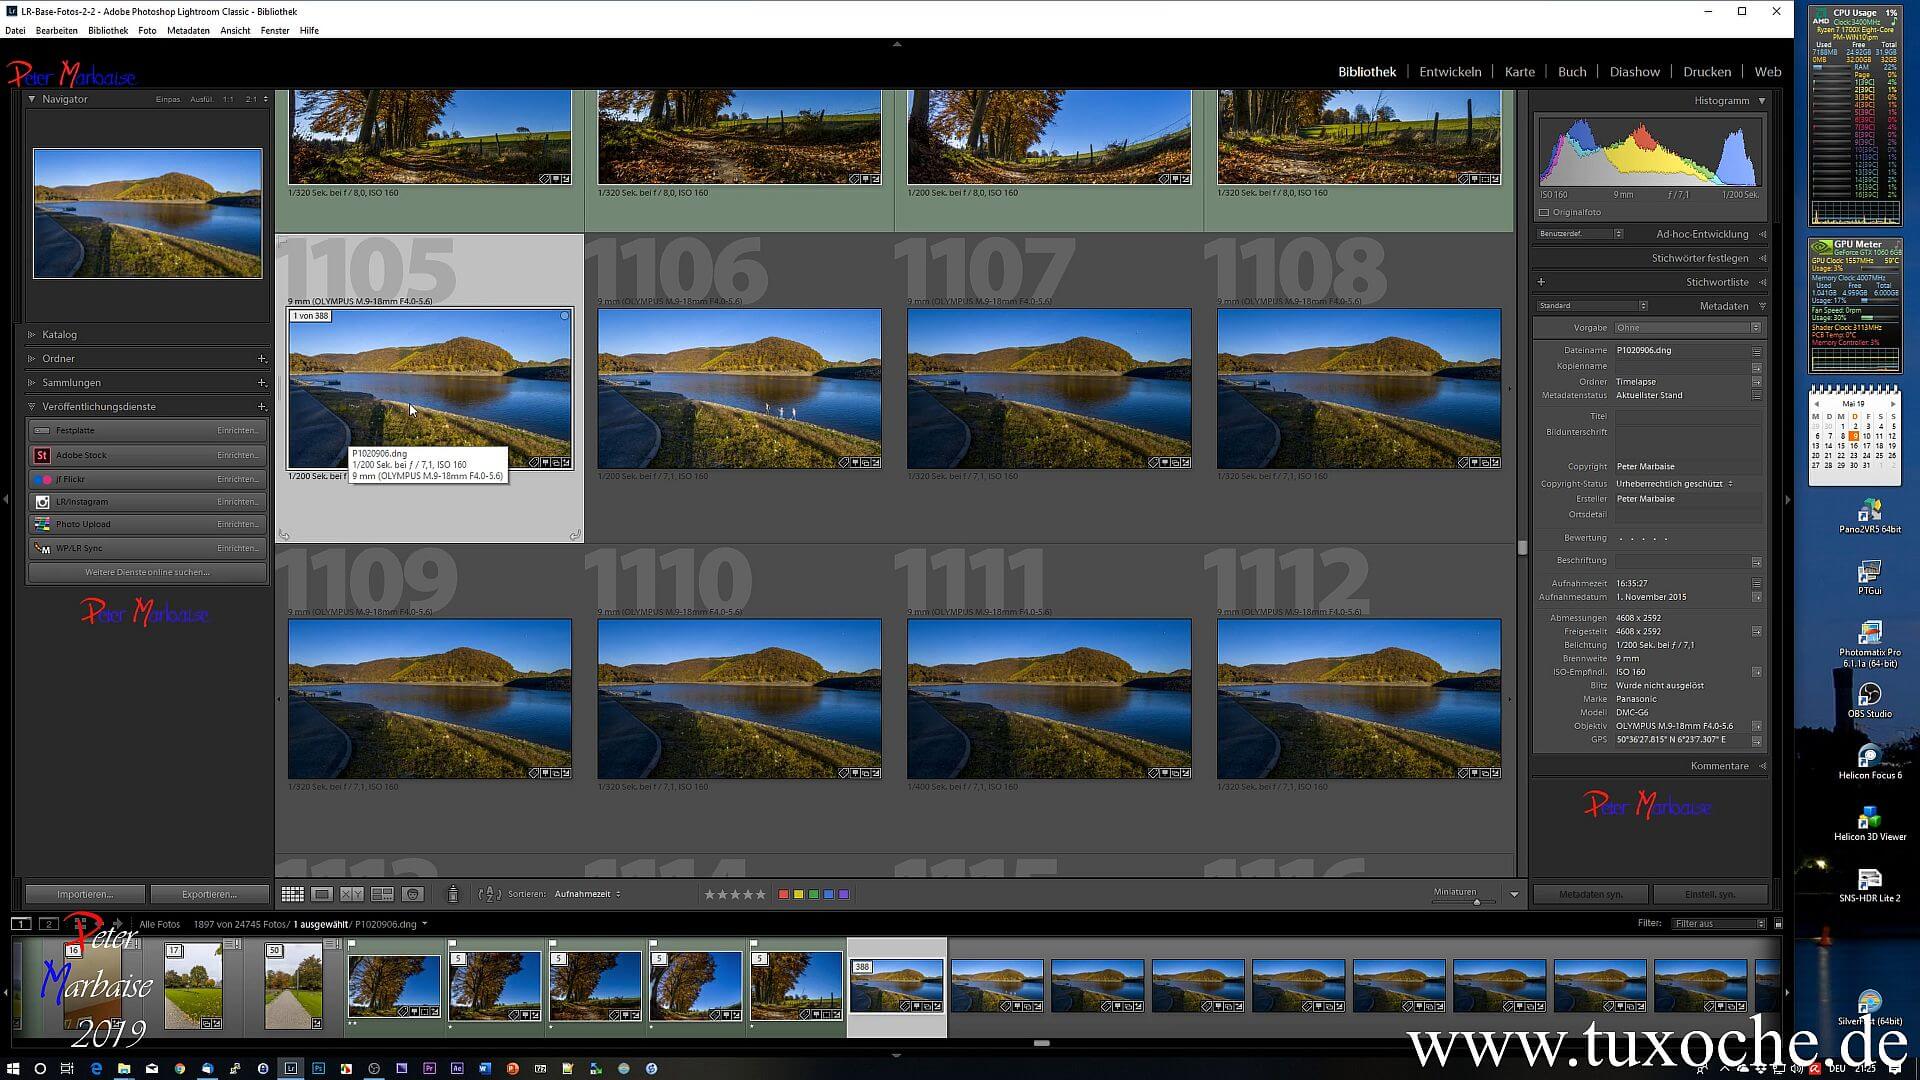This screenshot has width=1920, height=1080.
Task: Set five-star rating via the last toolbar star
Action: 760,894
